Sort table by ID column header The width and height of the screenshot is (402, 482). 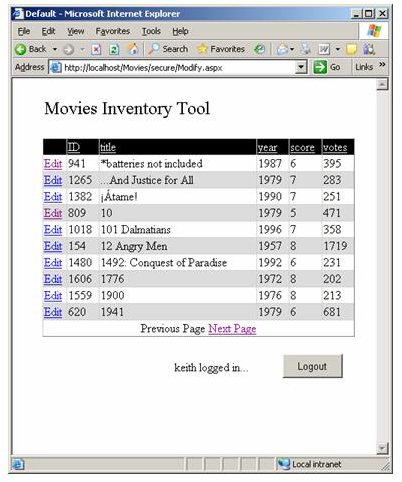click(74, 147)
